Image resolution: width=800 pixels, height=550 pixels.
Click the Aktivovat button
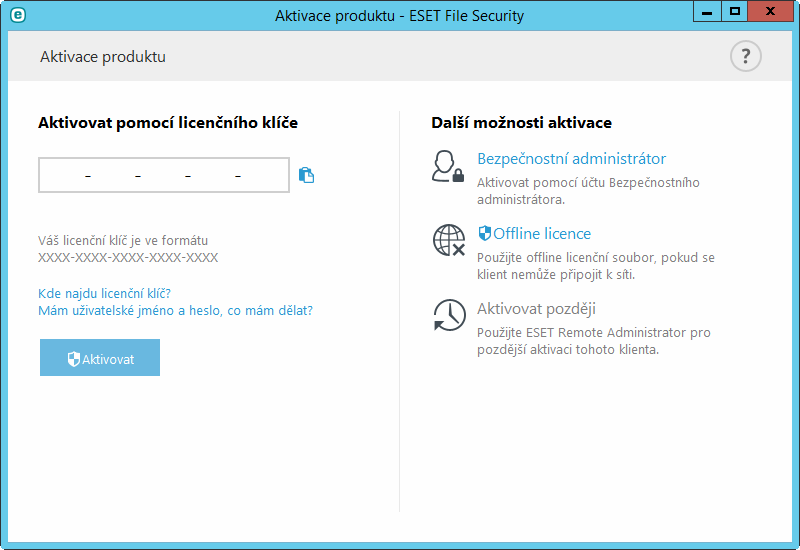[x=100, y=358]
